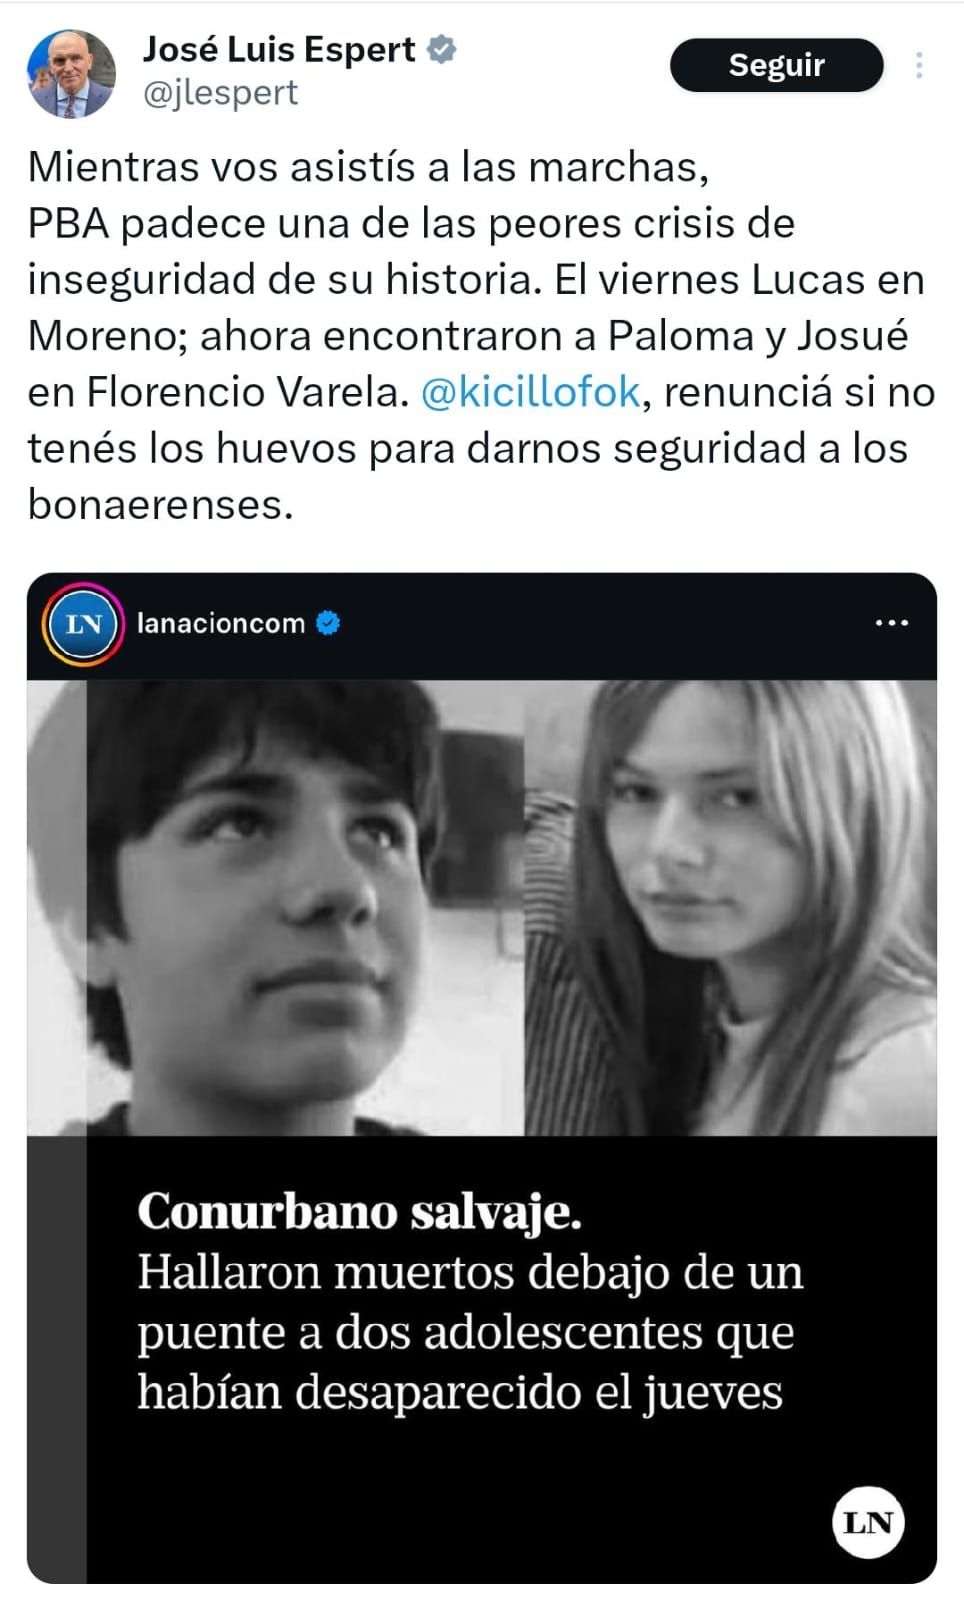Click lanacioncom's blue verified badge
Image resolution: width=964 pixels, height=1600 pixels.
(328, 623)
